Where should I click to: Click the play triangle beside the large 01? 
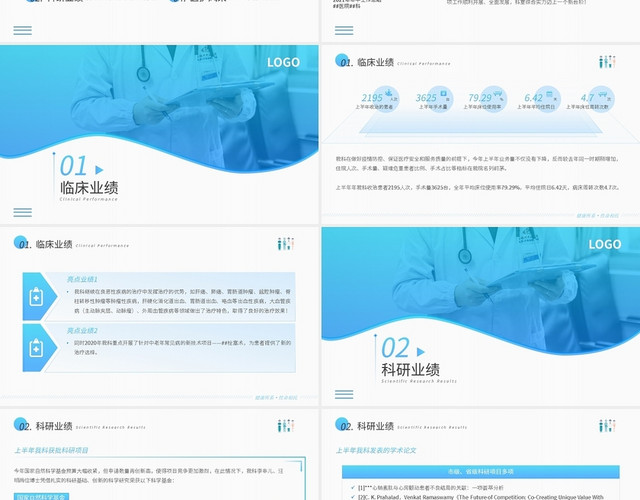[99, 169]
